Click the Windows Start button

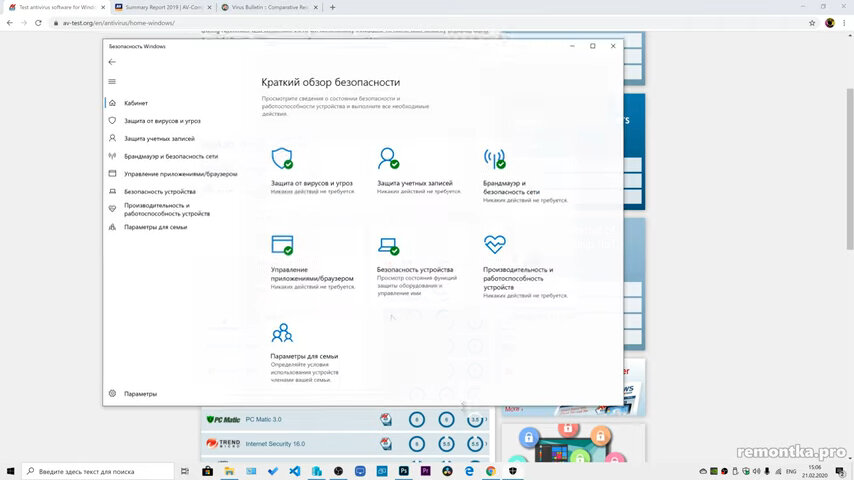pyautogui.click(x=10, y=471)
